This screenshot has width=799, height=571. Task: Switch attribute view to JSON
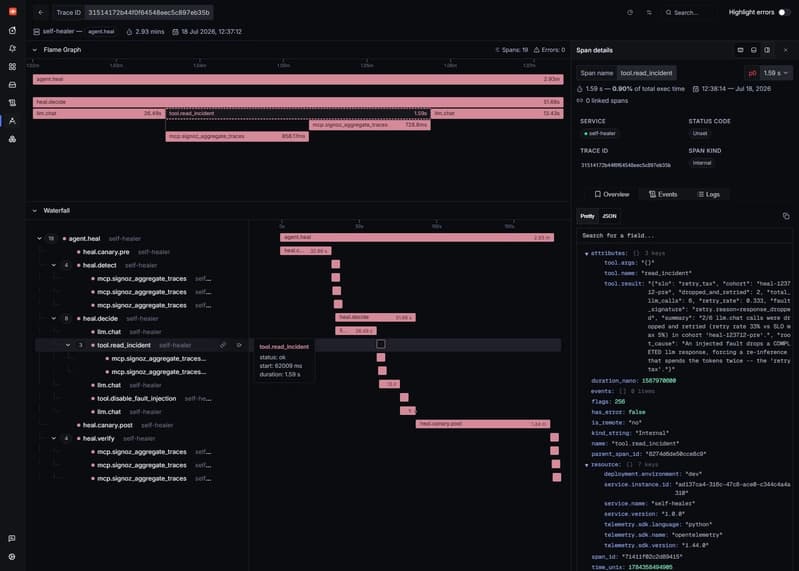click(x=609, y=216)
